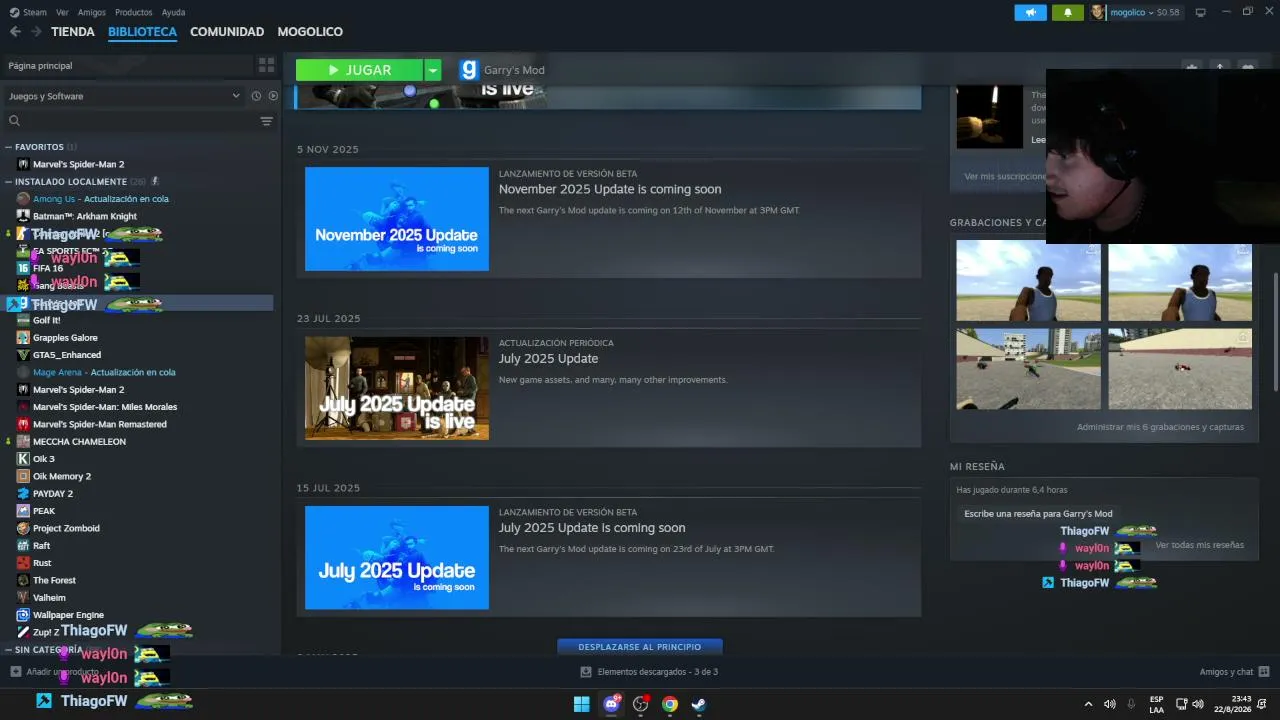Open the Ayuda menu
This screenshot has height=720, width=1280.
[173, 12]
